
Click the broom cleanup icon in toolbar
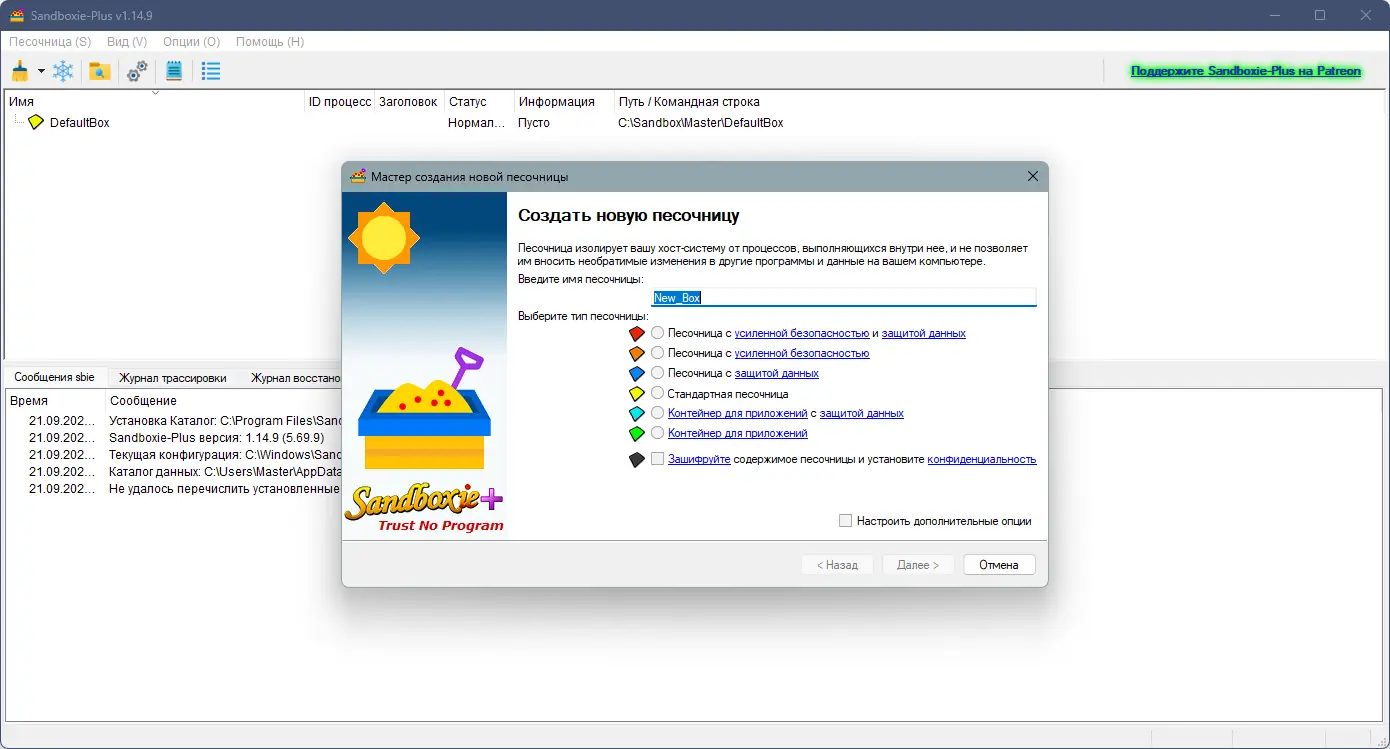click(x=20, y=71)
